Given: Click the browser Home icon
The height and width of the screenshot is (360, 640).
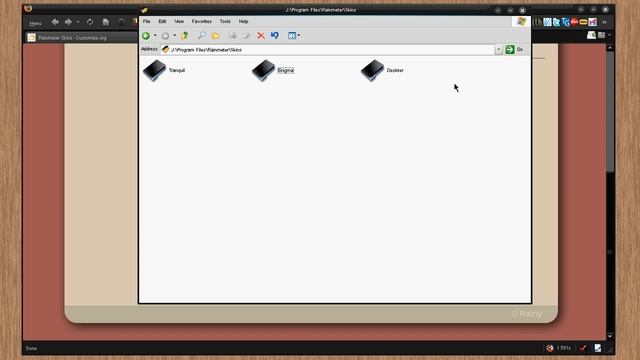Looking at the screenshot, I should click(x=106, y=22).
